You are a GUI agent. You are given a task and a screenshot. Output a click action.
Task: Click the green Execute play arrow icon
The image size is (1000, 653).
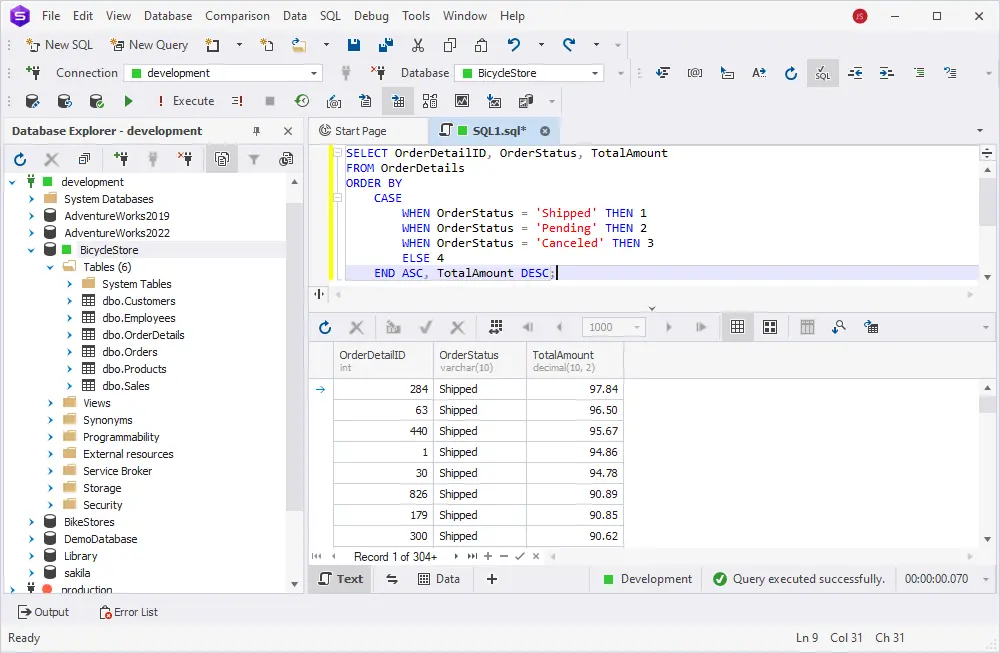128,101
